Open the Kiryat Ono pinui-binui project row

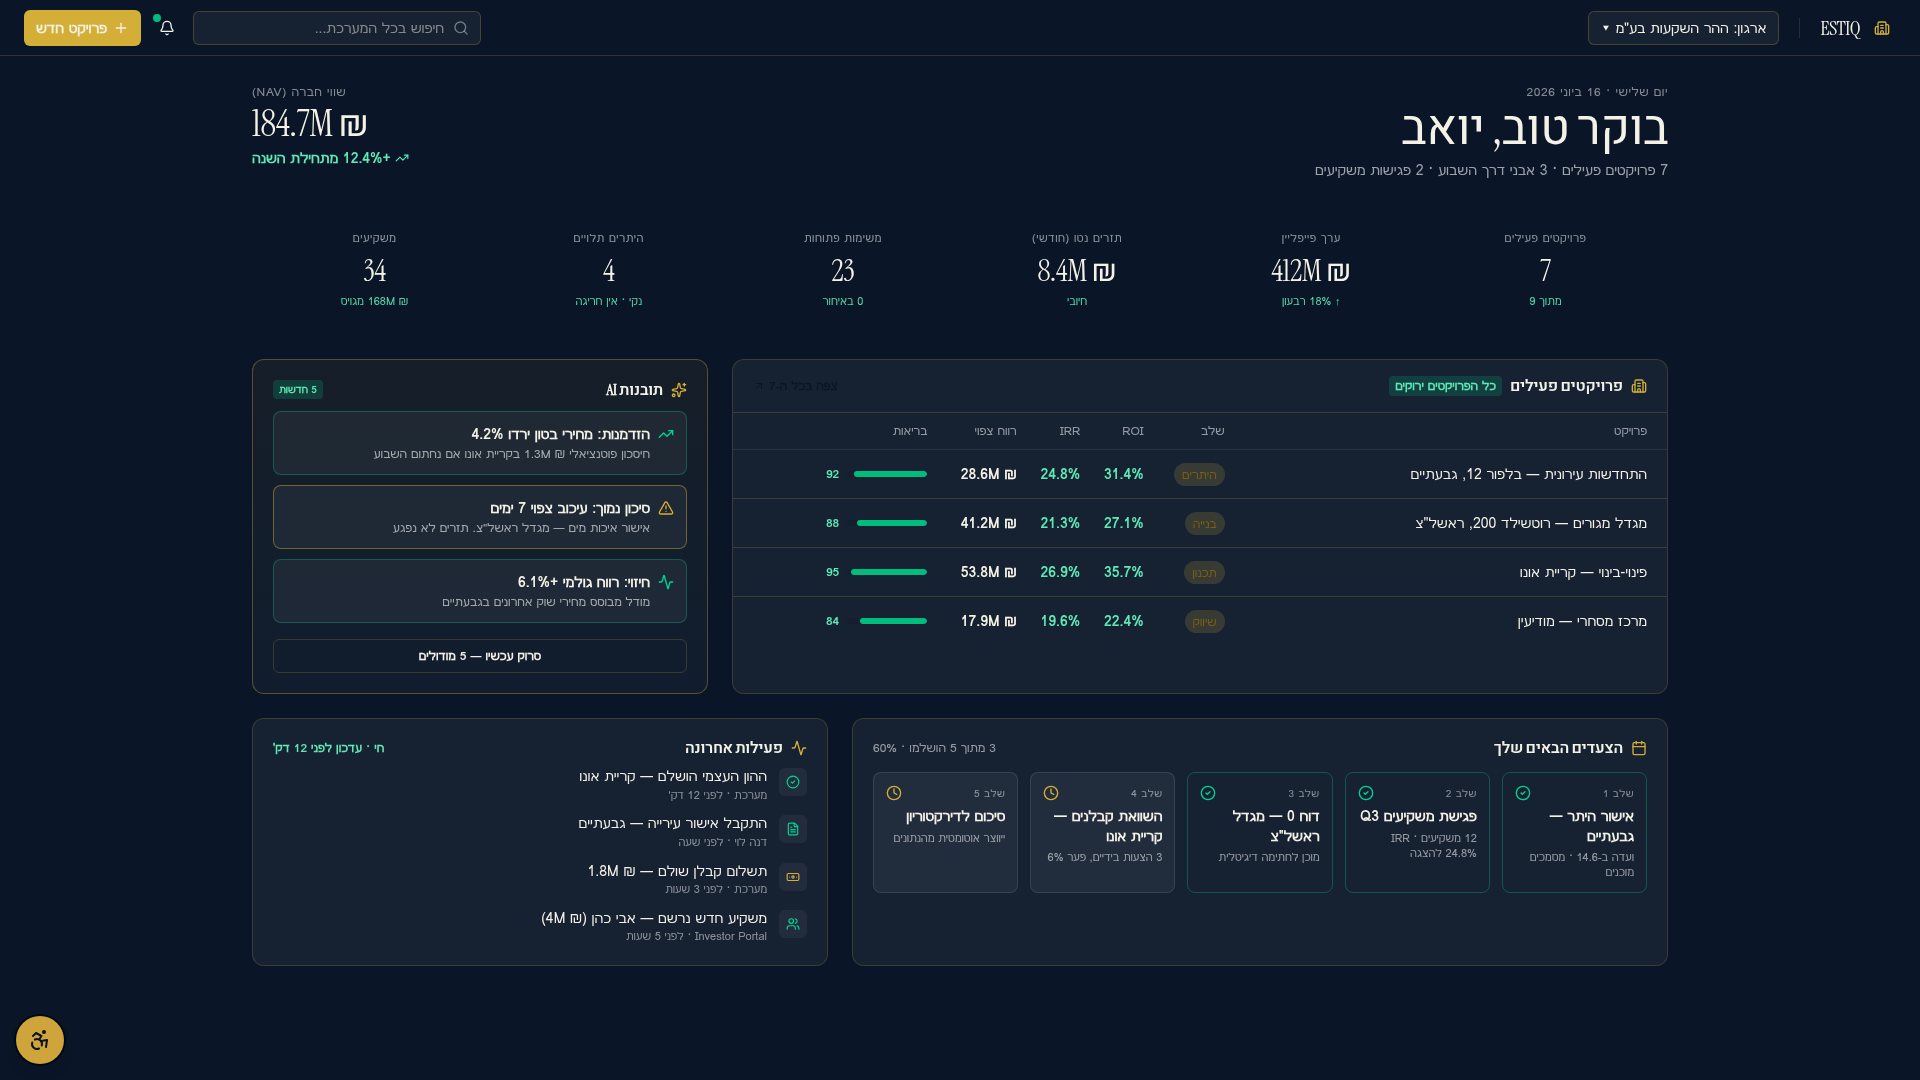[x=1200, y=572]
